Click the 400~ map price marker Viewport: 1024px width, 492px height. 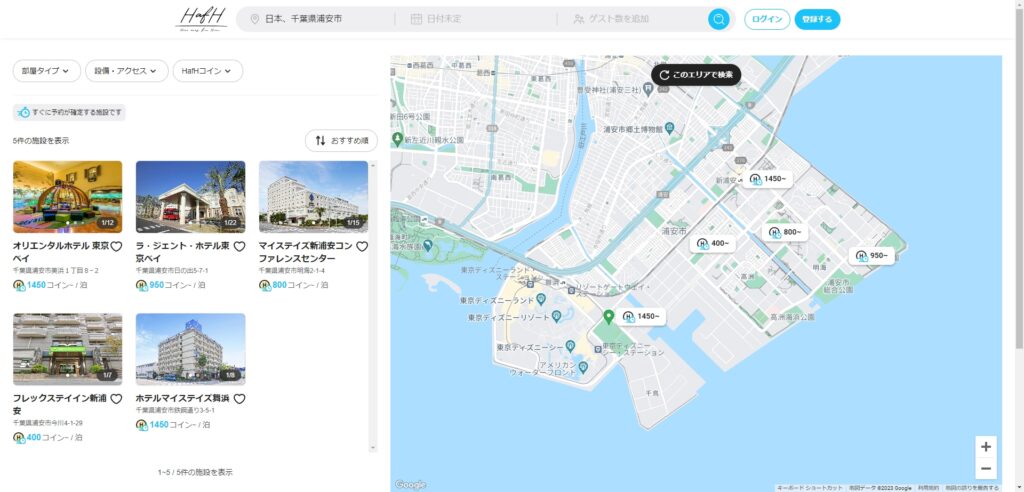click(712, 243)
